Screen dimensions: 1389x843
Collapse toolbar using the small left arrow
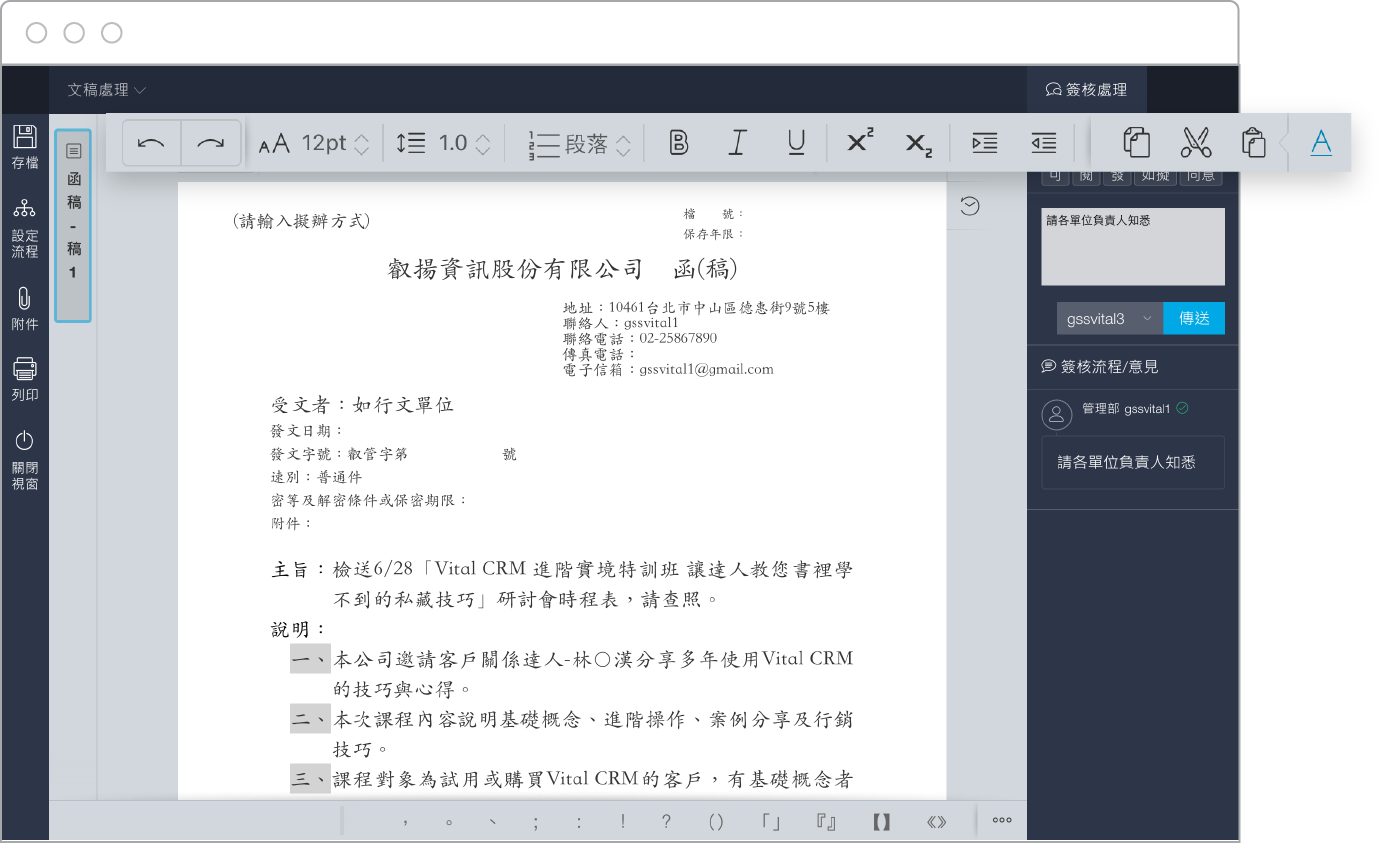[x=1283, y=143]
